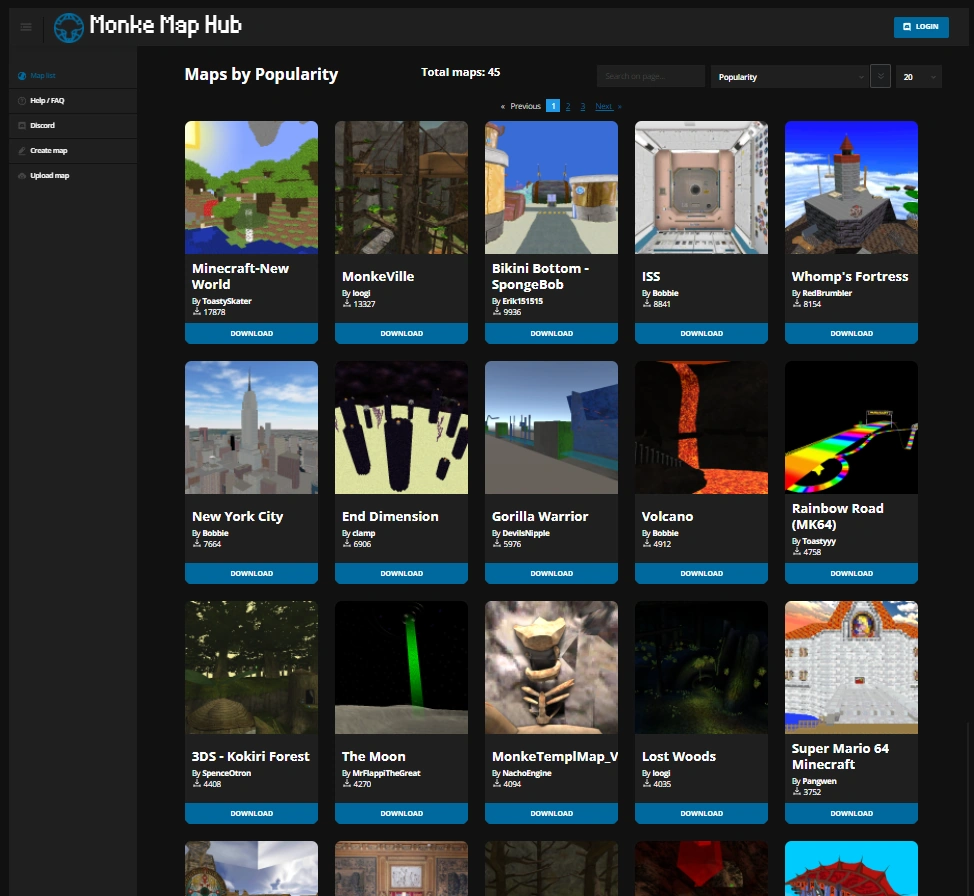
Task: Click the Create map pencil icon
Action: (x=21, y=150)
